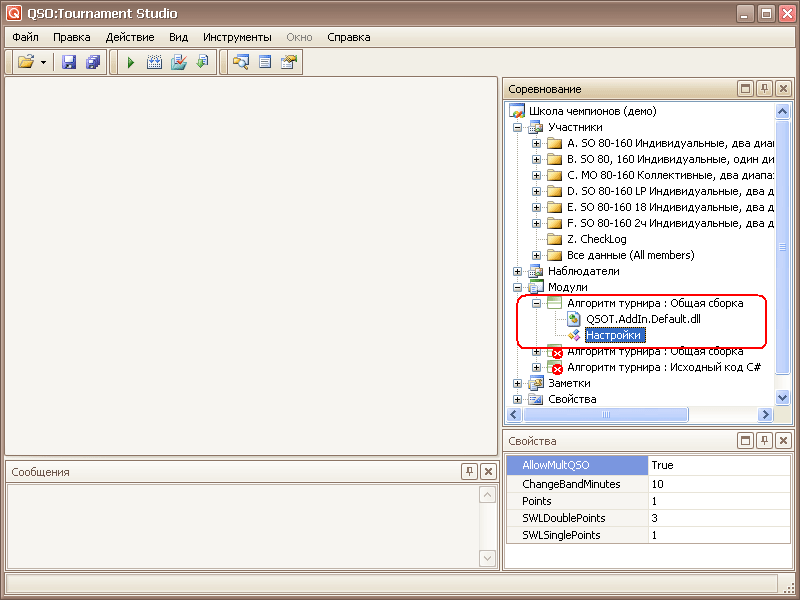Click the Save All stacked disks icon

point(92,62)
